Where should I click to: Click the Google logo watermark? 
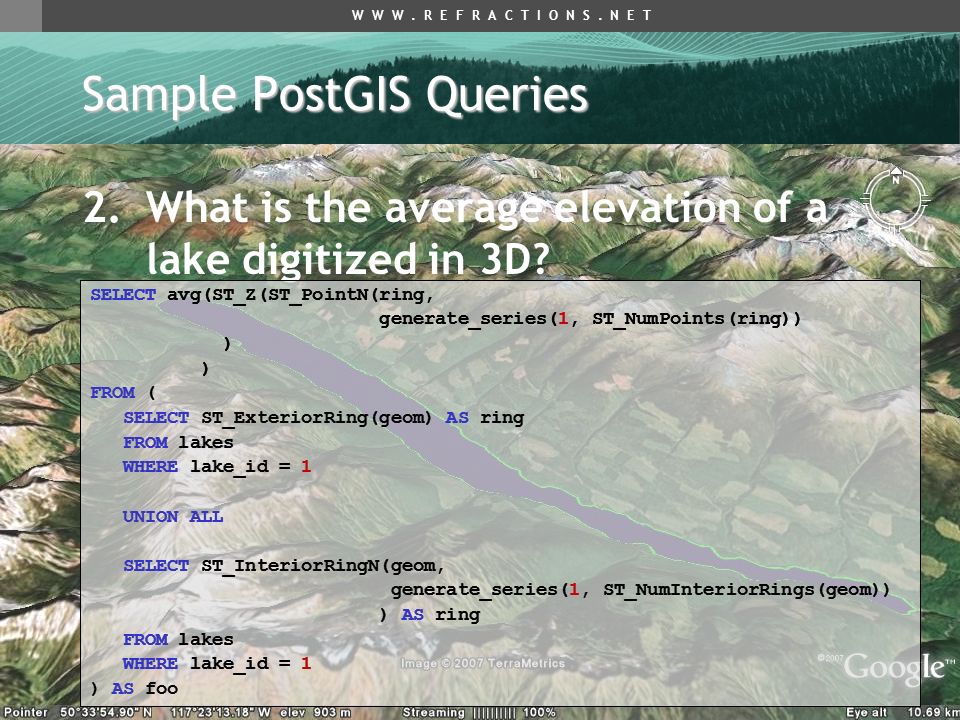coord(896,667)
